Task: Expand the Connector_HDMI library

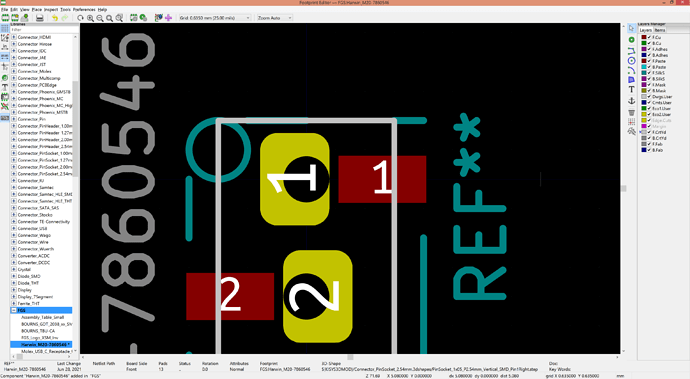Action: (14, 37)
